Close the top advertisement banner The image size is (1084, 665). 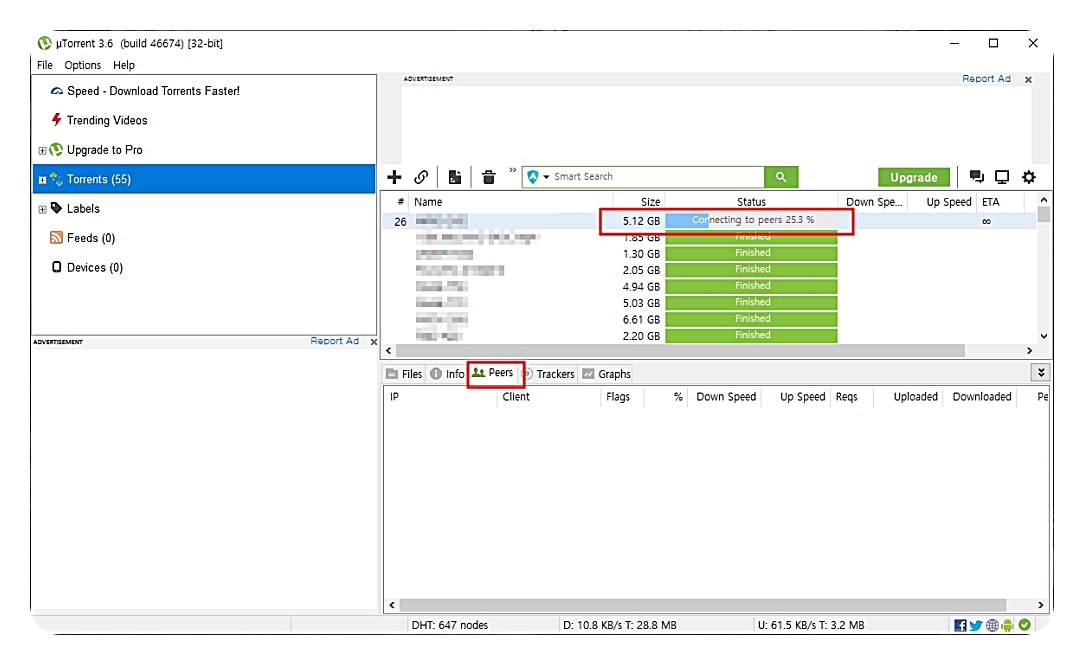pyautogui.click(x=1028, y=79)
